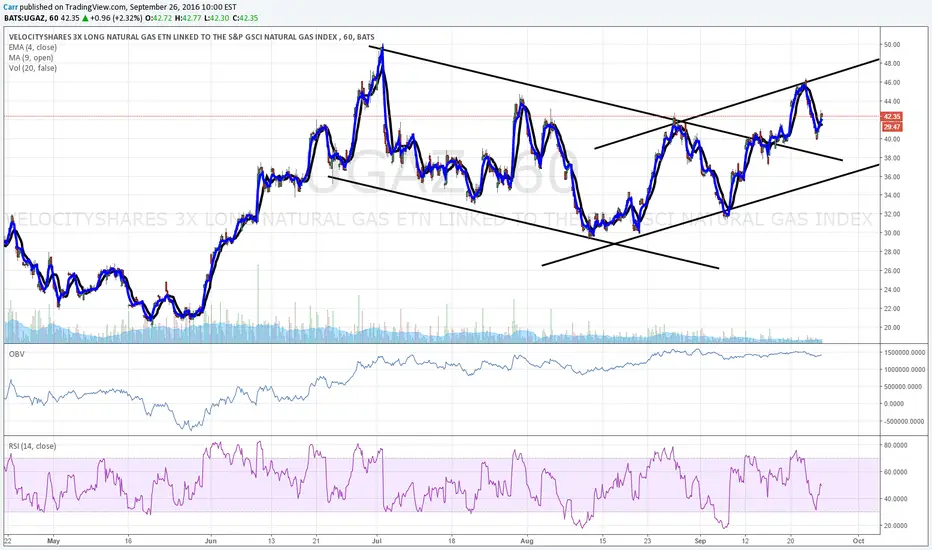Click the VelocityShares 3x Long Natural Gas title
This screenshot has height=550, width=932.
point(191,37)
